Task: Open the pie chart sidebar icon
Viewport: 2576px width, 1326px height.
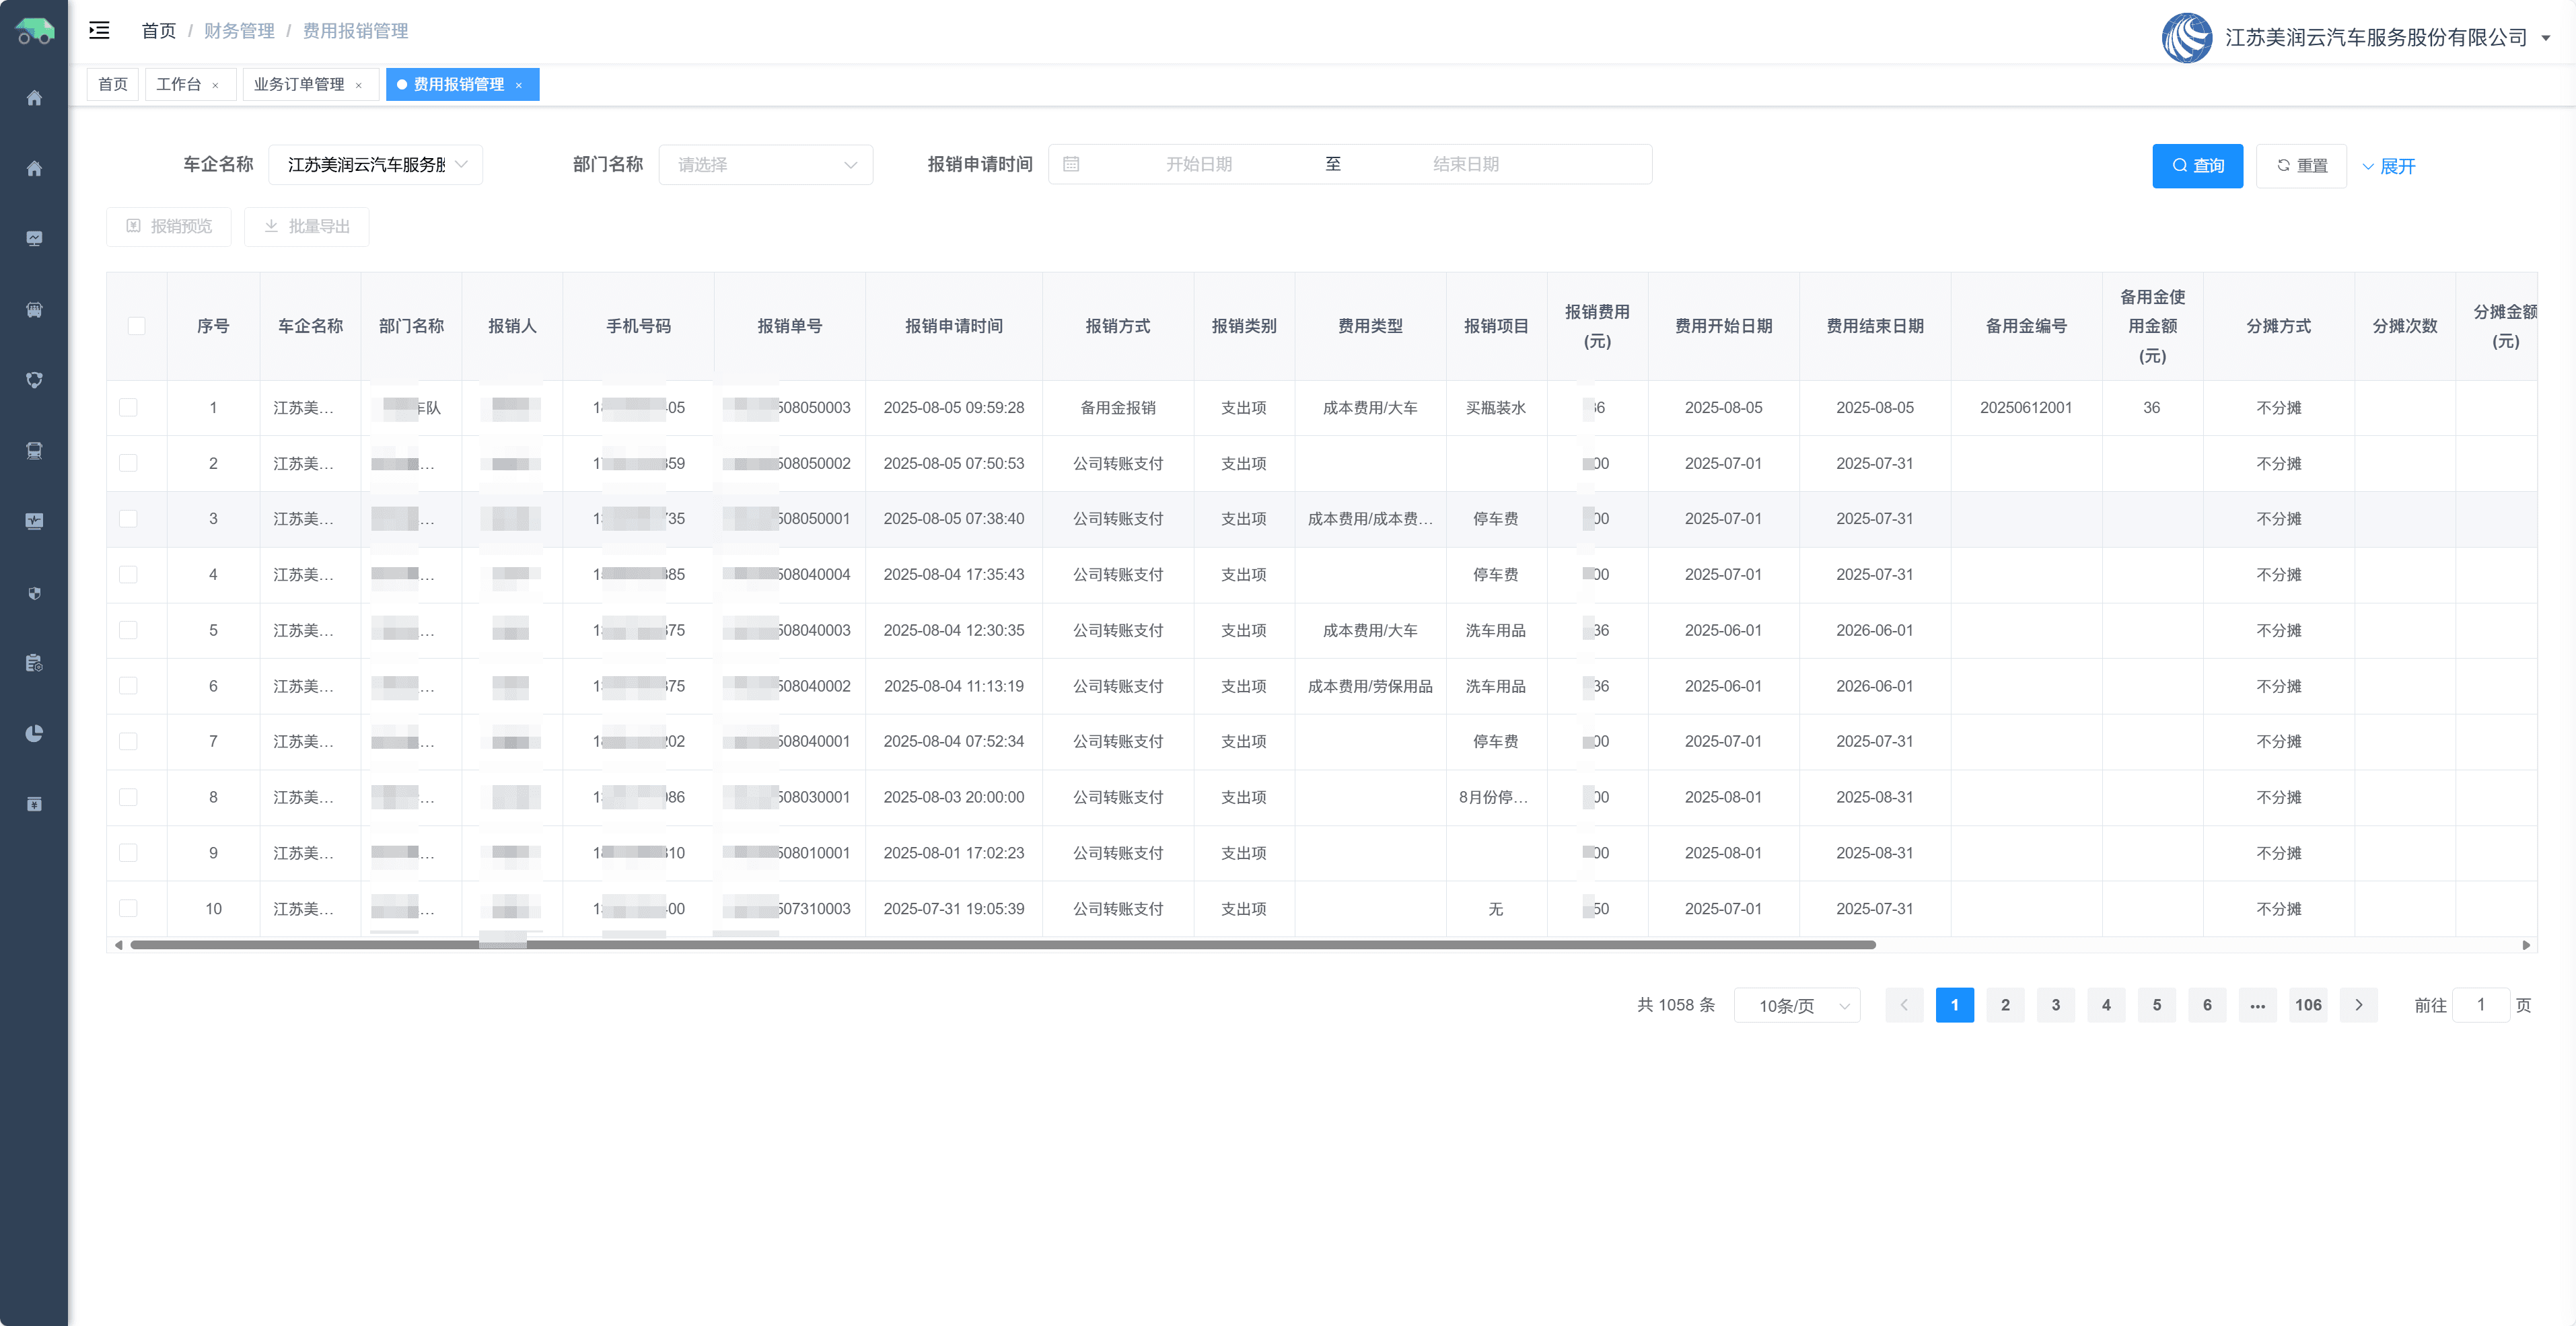Action: [34, 733]
